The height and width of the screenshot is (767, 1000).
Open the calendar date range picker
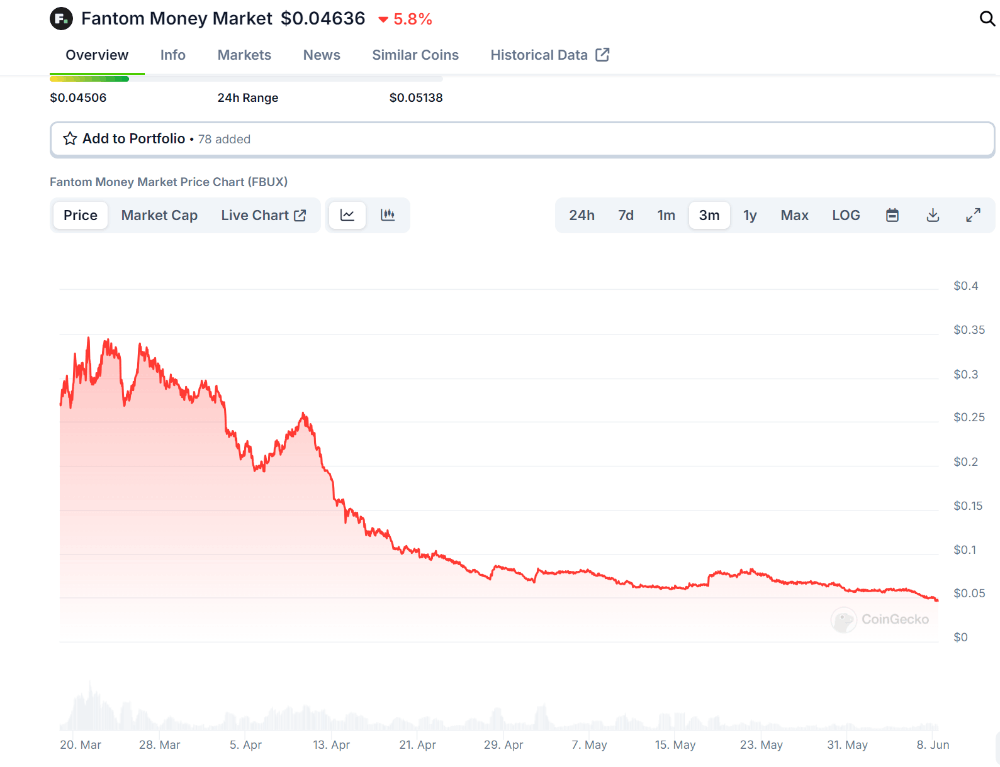pyautogui.click(x=892, y=215)
